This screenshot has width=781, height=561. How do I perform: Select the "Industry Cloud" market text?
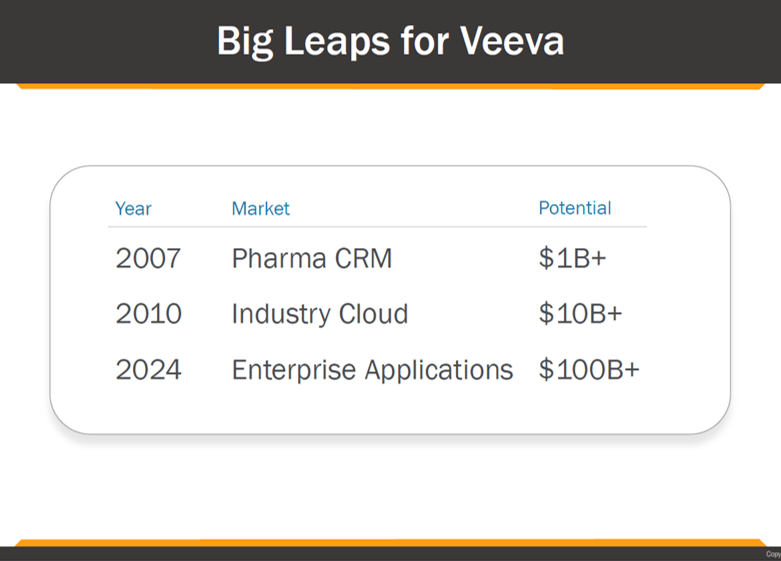[319, 313]
